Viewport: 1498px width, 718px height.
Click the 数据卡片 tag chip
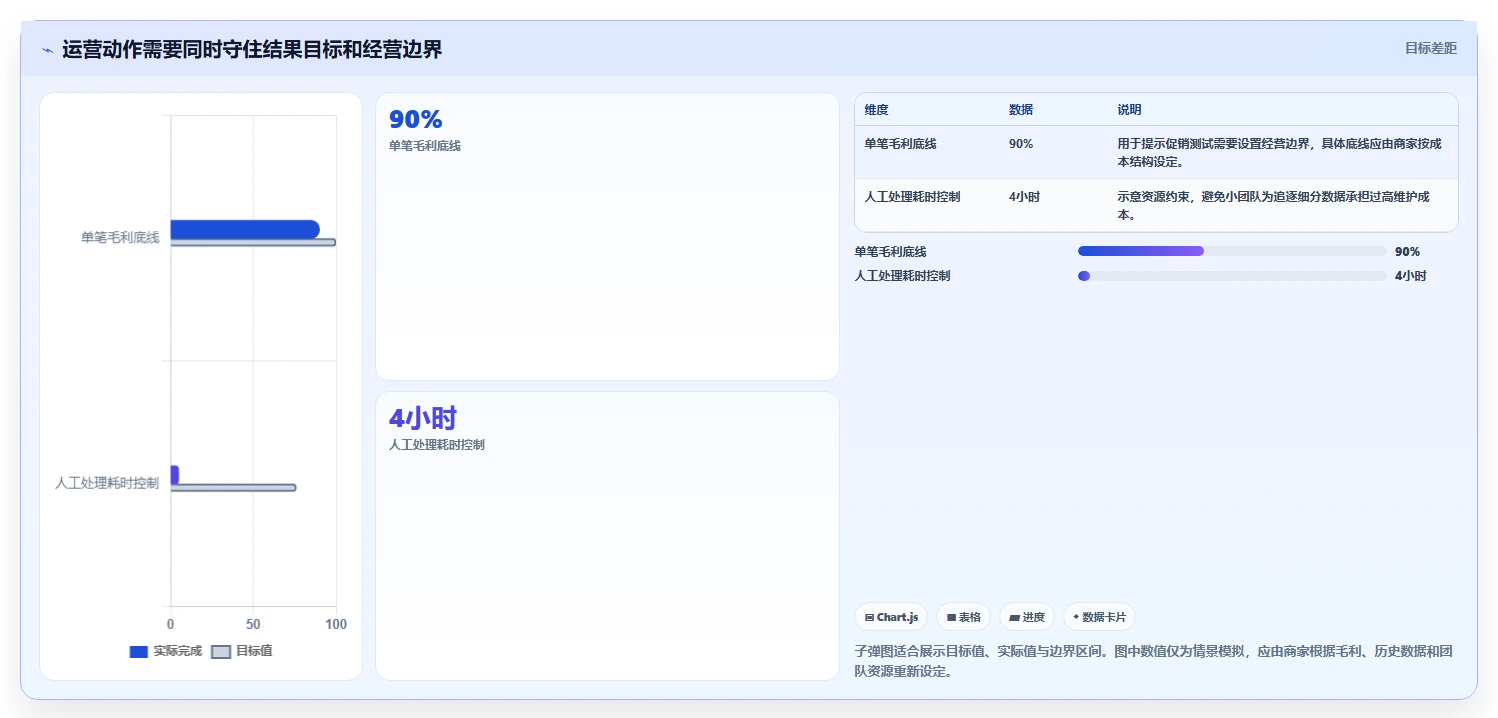[x=1100, y=617]
